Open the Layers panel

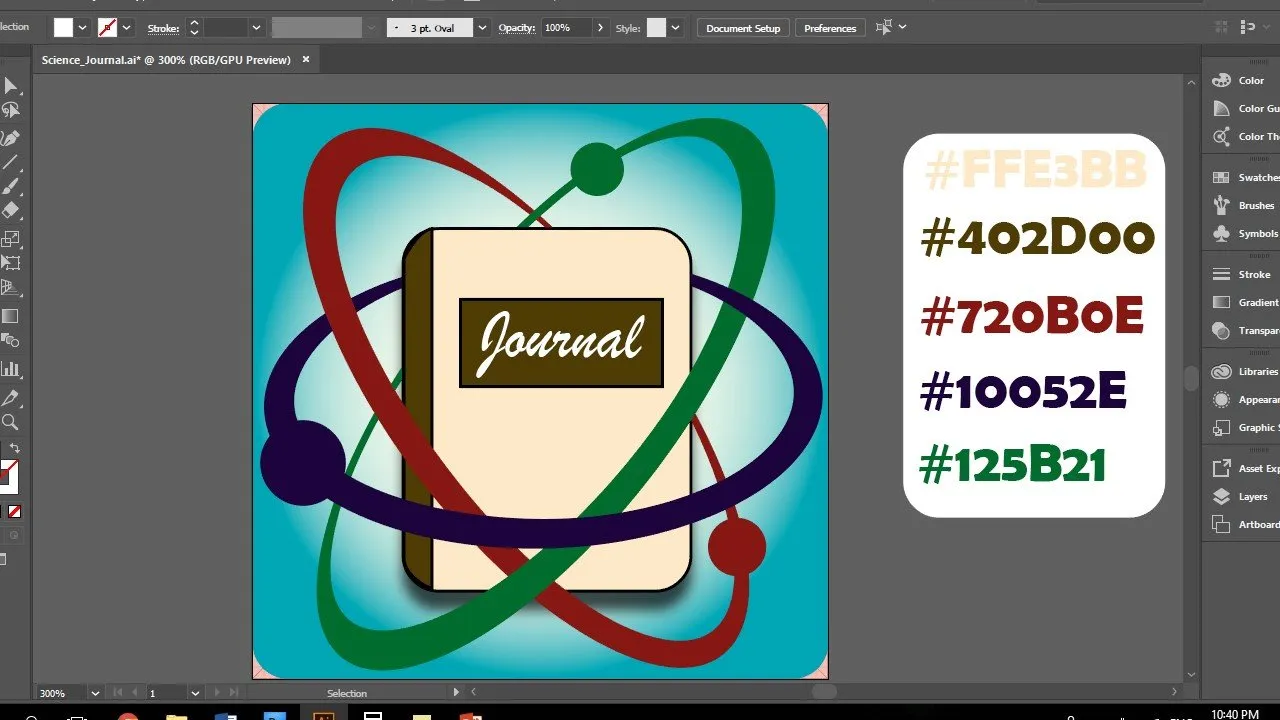pyautogui.click(x=1240, y=496)
